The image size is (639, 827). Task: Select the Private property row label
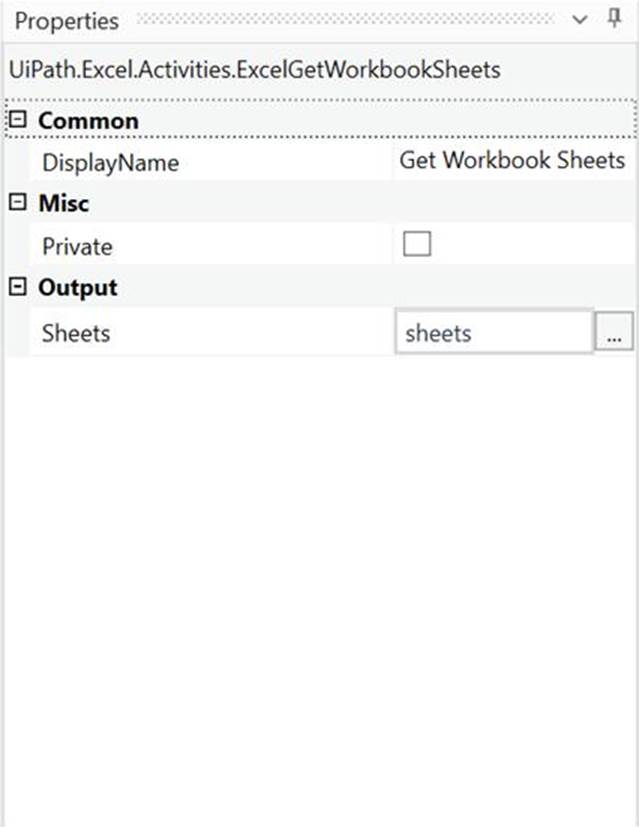[77, 247]
